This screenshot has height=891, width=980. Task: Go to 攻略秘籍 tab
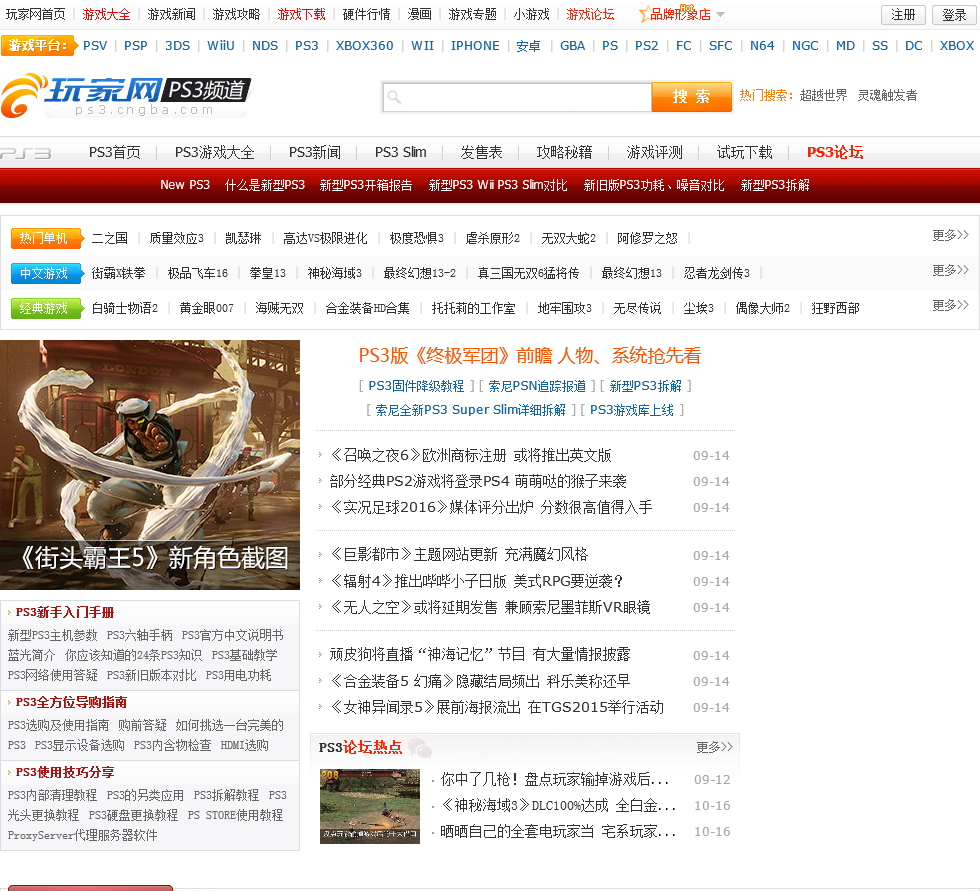pos(564,152)
